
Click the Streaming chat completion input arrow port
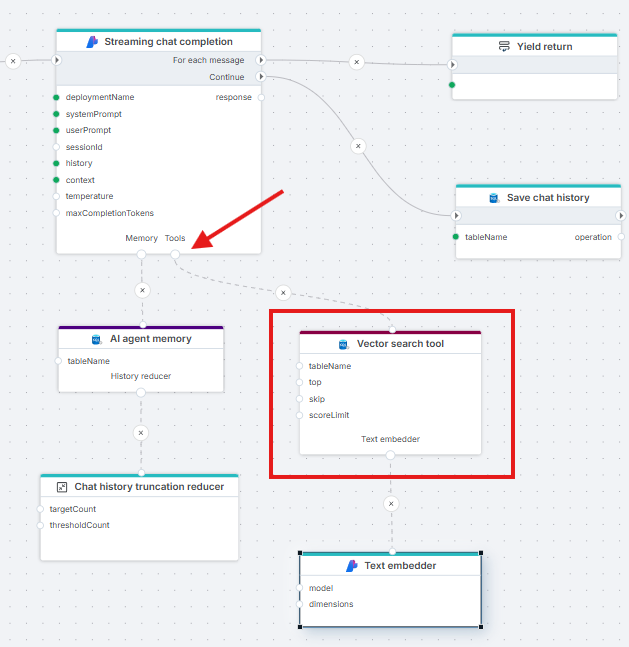(57, 60)
